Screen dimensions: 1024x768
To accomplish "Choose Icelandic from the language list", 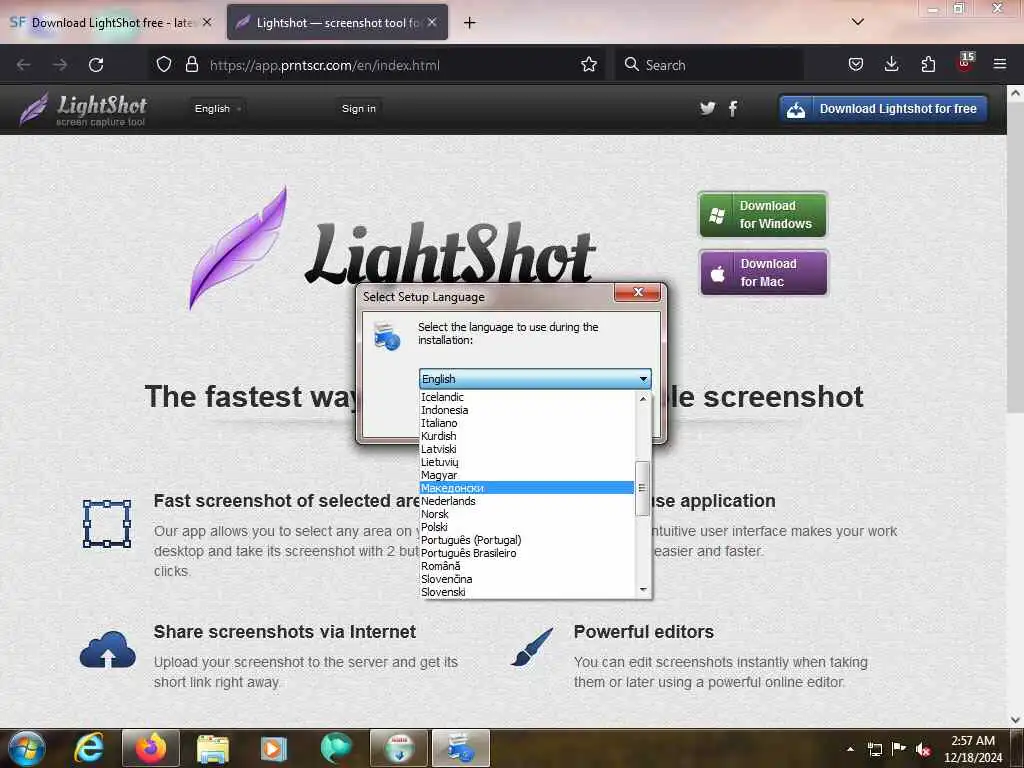I will click(526, 397).
